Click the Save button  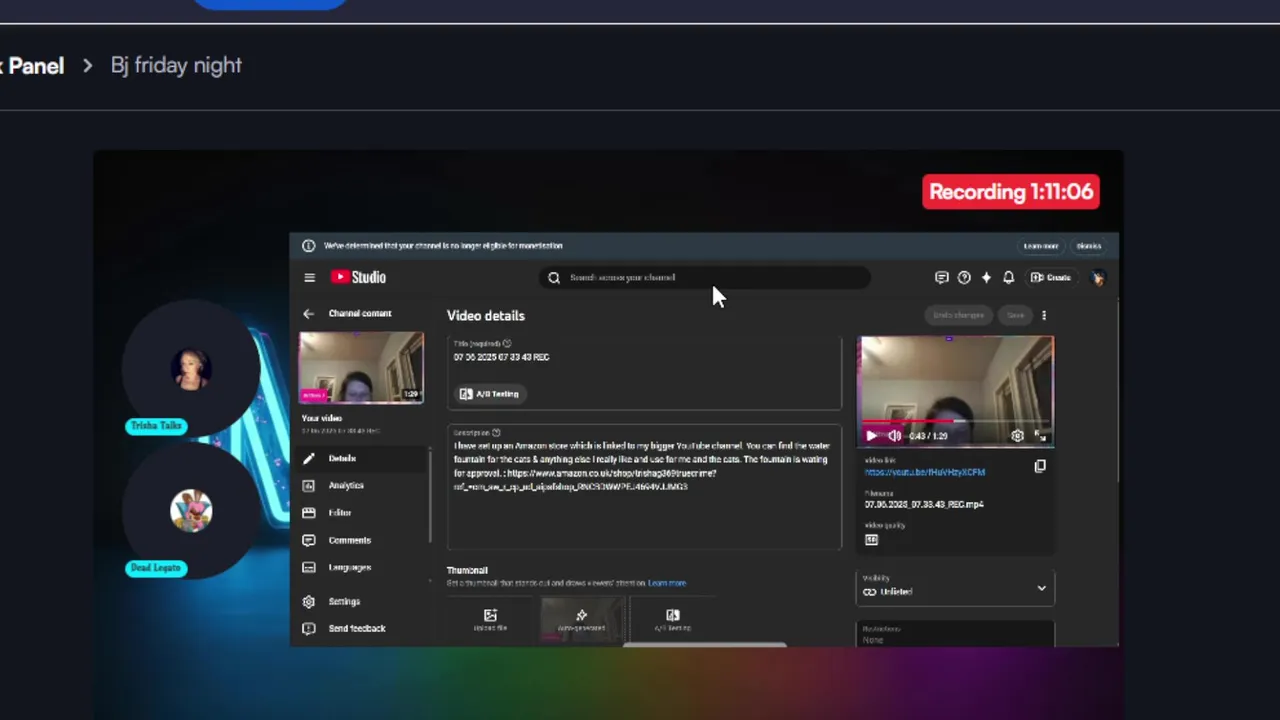1015,315
